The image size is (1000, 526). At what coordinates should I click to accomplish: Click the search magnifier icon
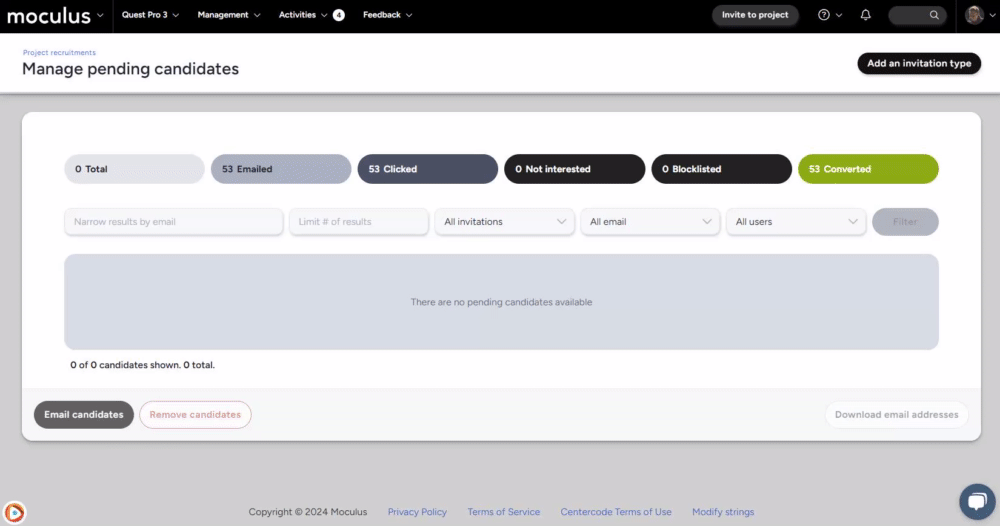click(x=934, y=15)
